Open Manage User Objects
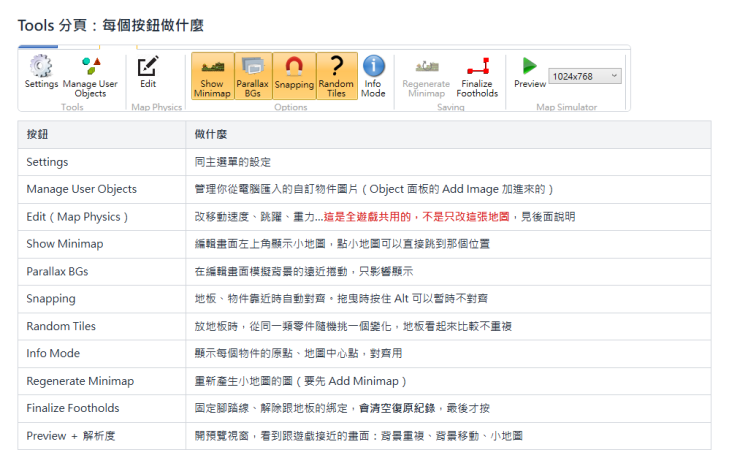Image resolution: width=729 pixels, height=466 pixels. tap(90, 76)
